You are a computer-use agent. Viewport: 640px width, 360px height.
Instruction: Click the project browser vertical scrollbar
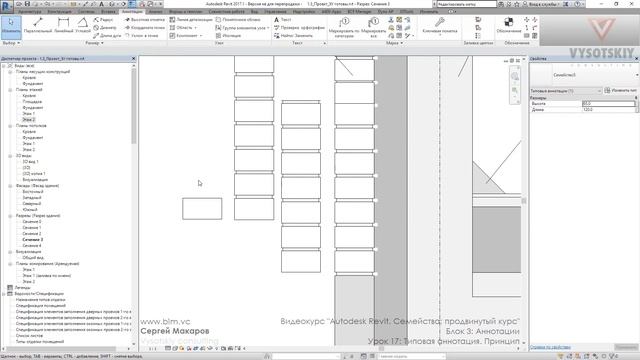[x=133, y=105]
